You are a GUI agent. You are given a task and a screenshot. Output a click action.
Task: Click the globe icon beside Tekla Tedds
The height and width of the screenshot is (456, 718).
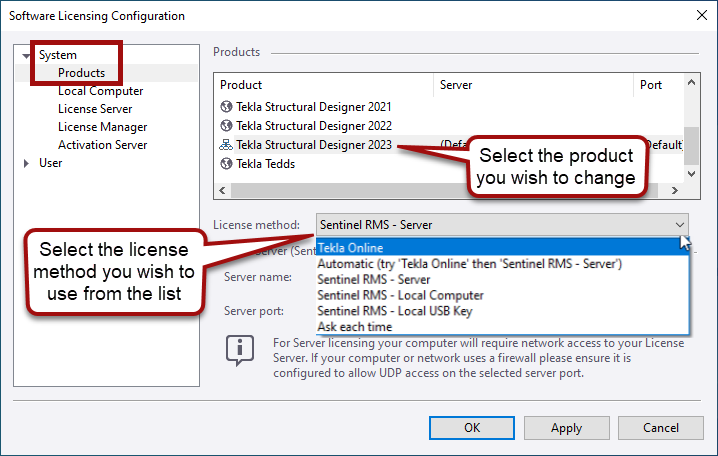click(x=226, y=163)
